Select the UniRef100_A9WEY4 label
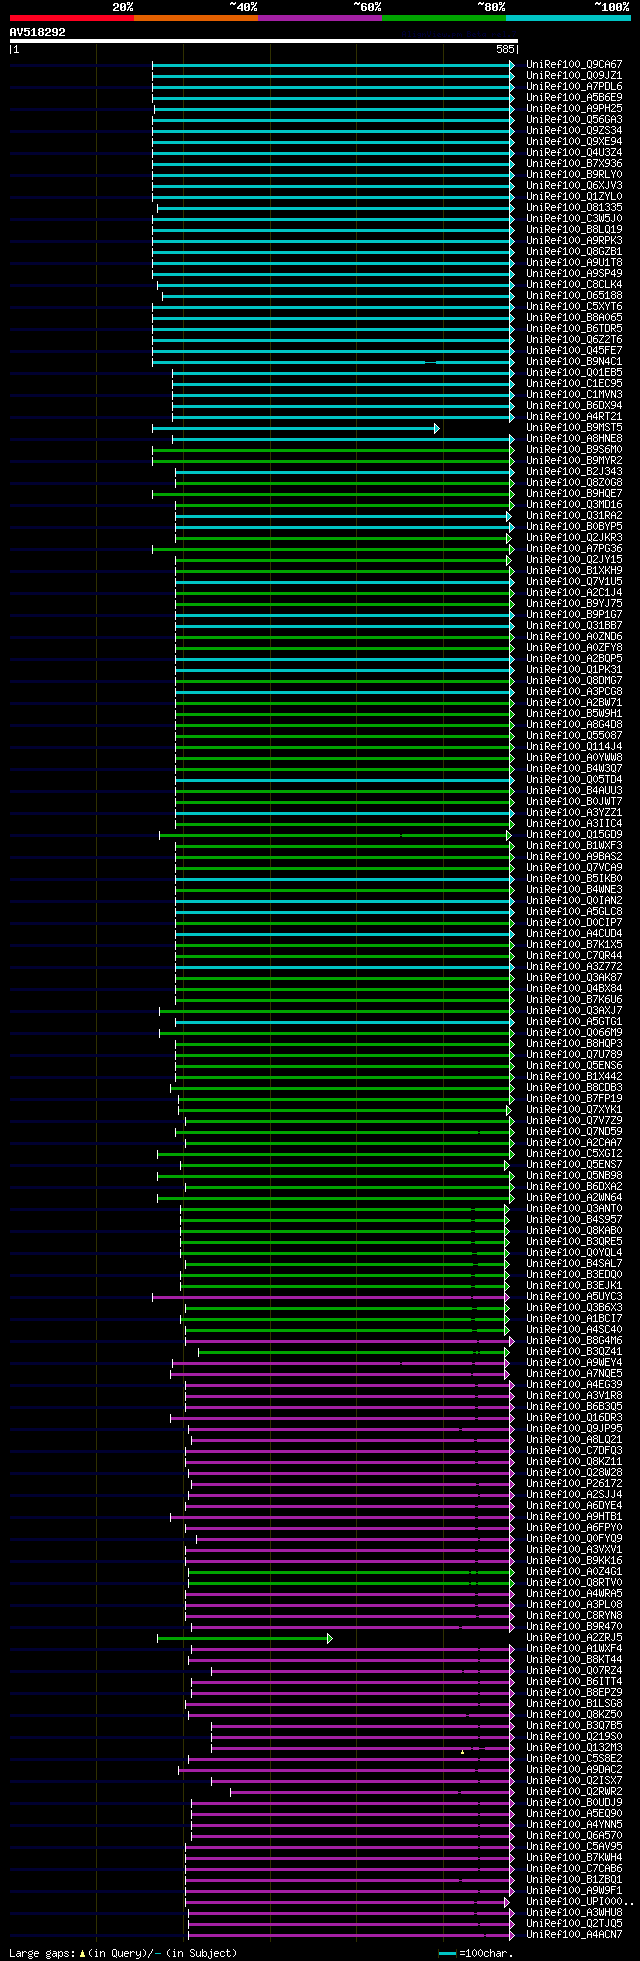Viewport: 640px width, 1961px height. 574,1363
